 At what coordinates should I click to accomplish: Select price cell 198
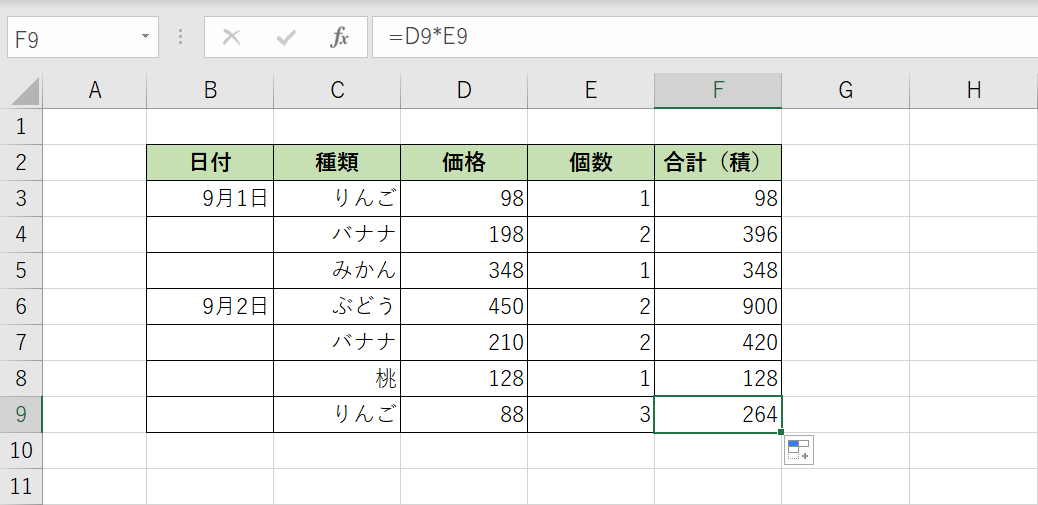click(x=464, y=234)
